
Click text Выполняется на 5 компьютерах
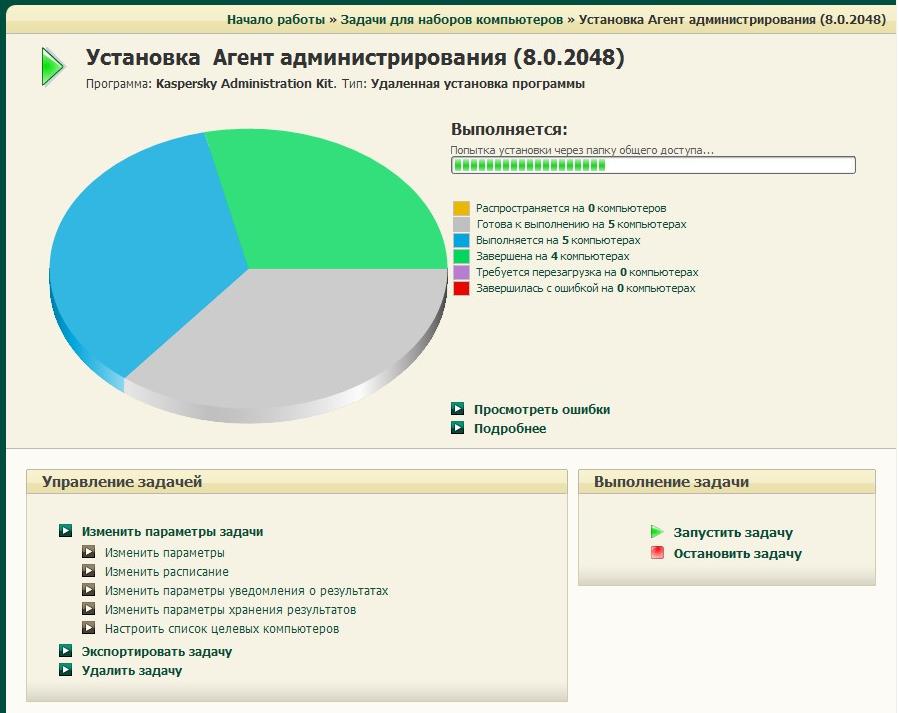point(558,240)
